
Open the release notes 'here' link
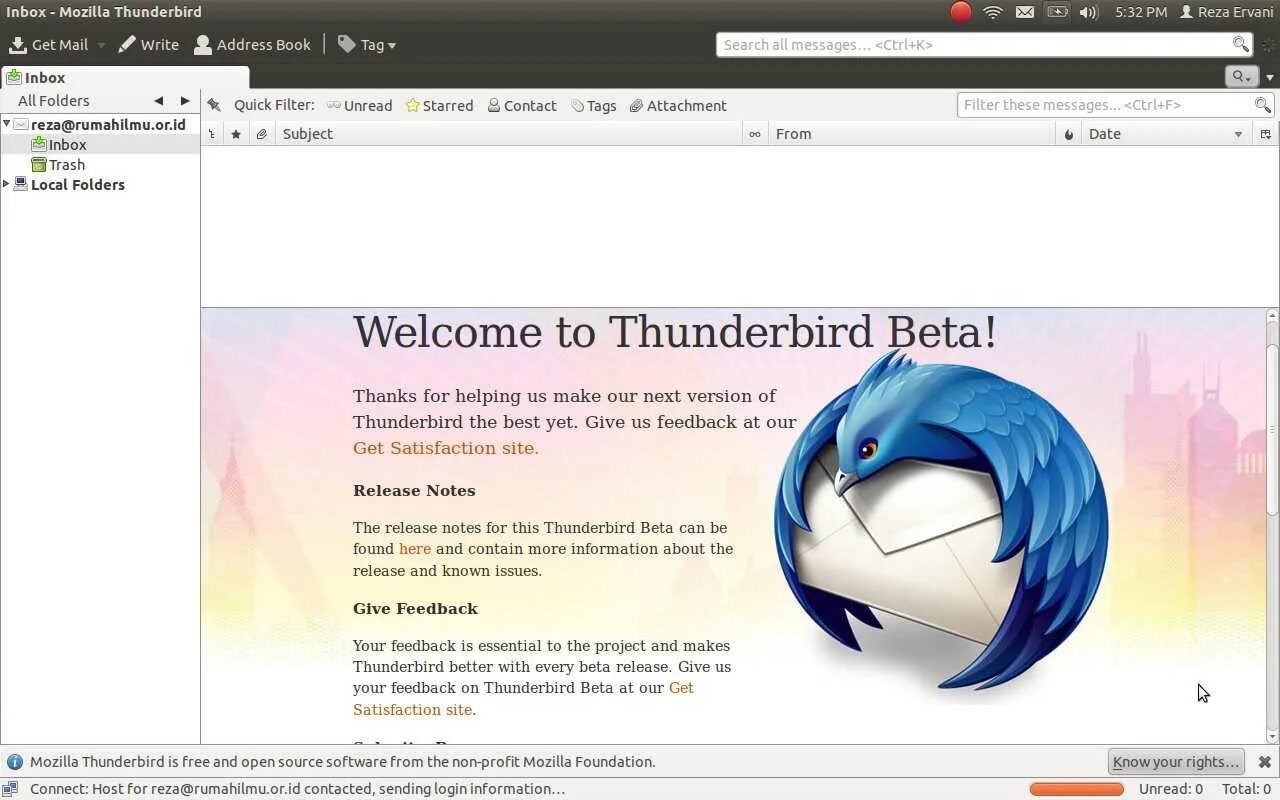(415, 549)
